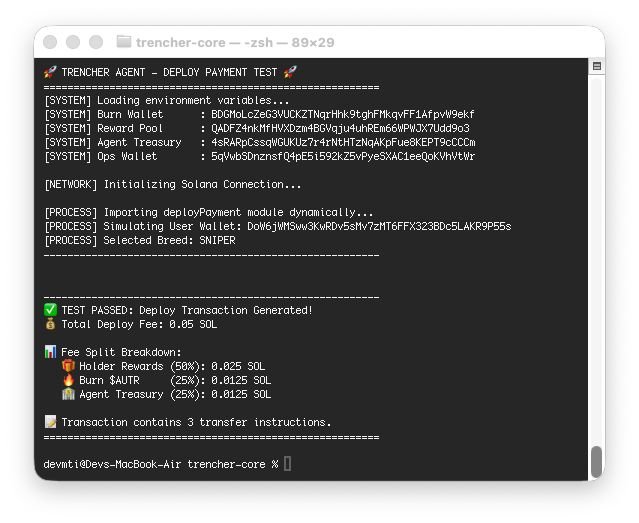Click the window title 'trencher-core — -zsh — 89×29'
This screenshot has width=639, height=523.
tap(235, 42)
